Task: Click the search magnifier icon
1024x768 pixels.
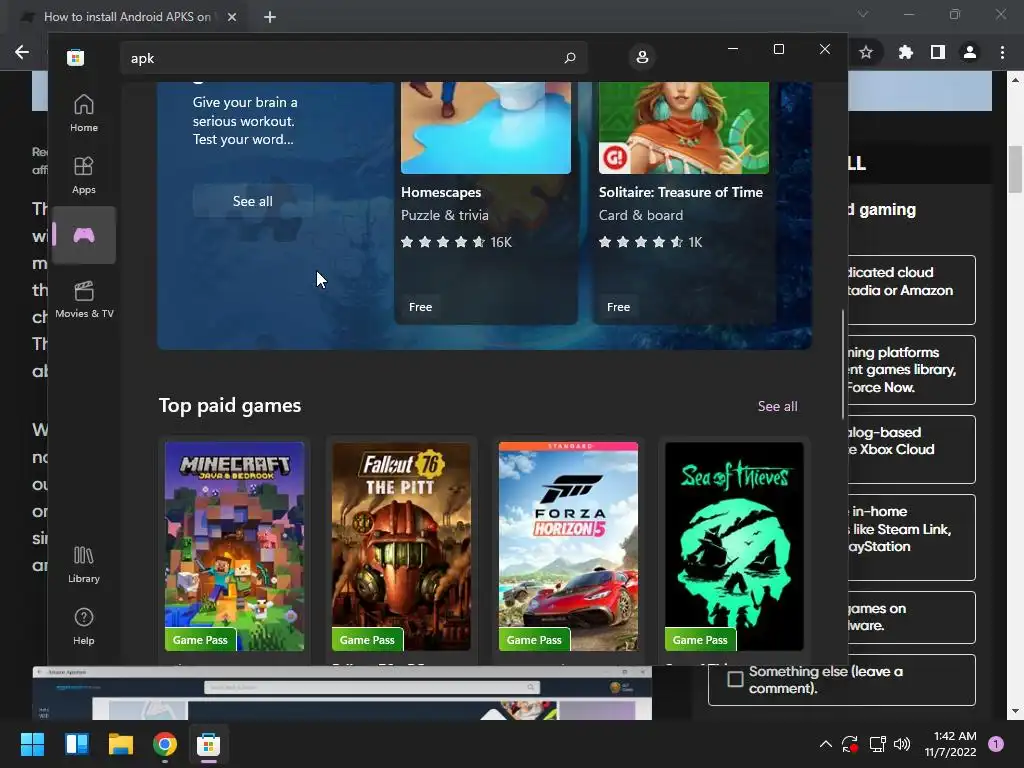Action: tap(569, 58)
